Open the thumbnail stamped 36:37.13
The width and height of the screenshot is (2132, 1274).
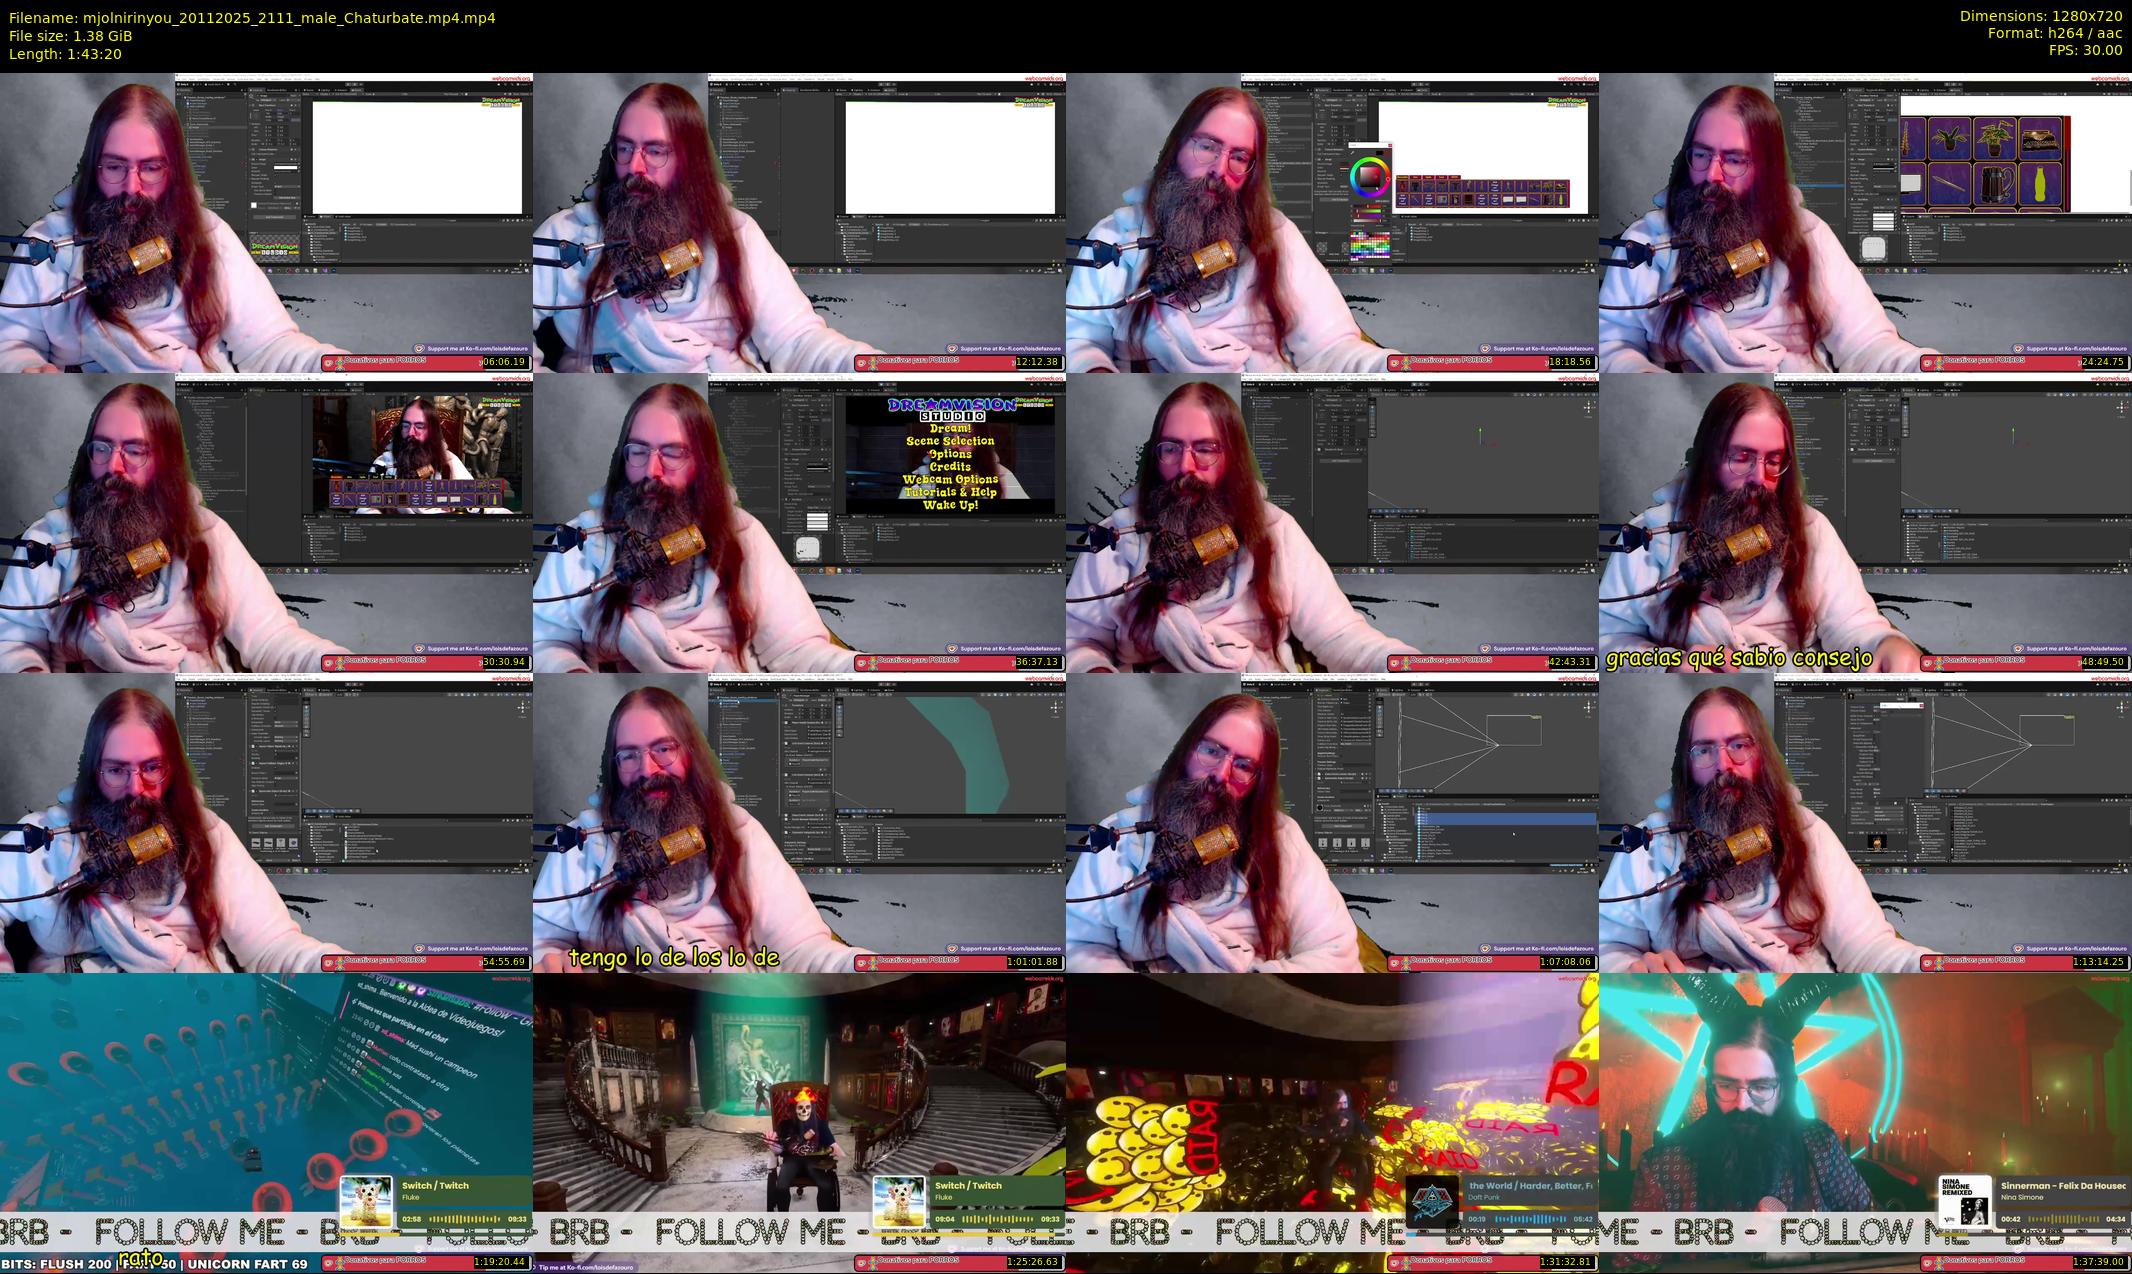799,522
